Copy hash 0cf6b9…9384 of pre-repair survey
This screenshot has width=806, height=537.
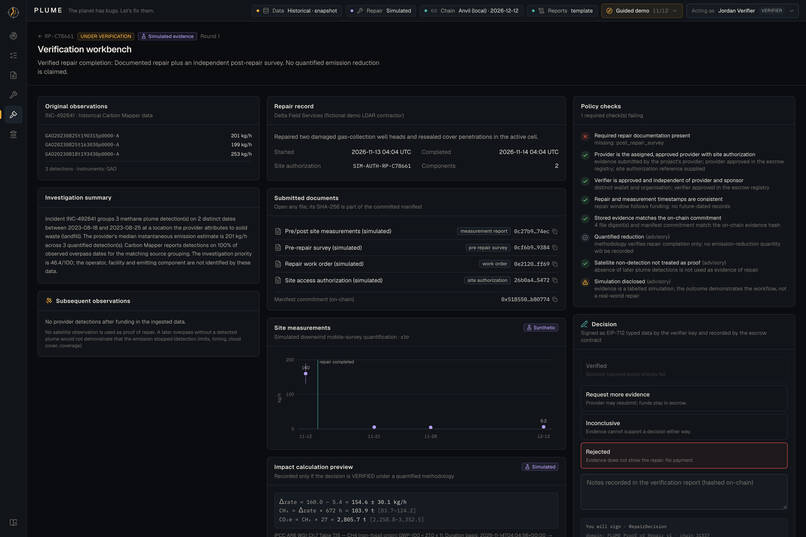(x=555, y=248)
